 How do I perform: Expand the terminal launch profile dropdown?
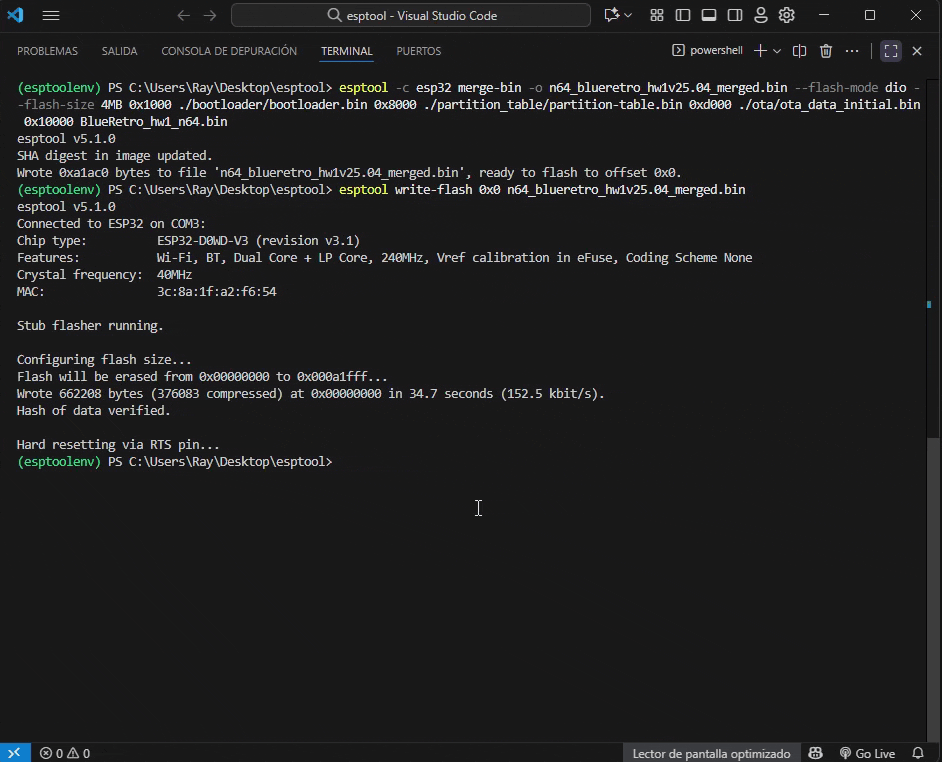point(777,51)
